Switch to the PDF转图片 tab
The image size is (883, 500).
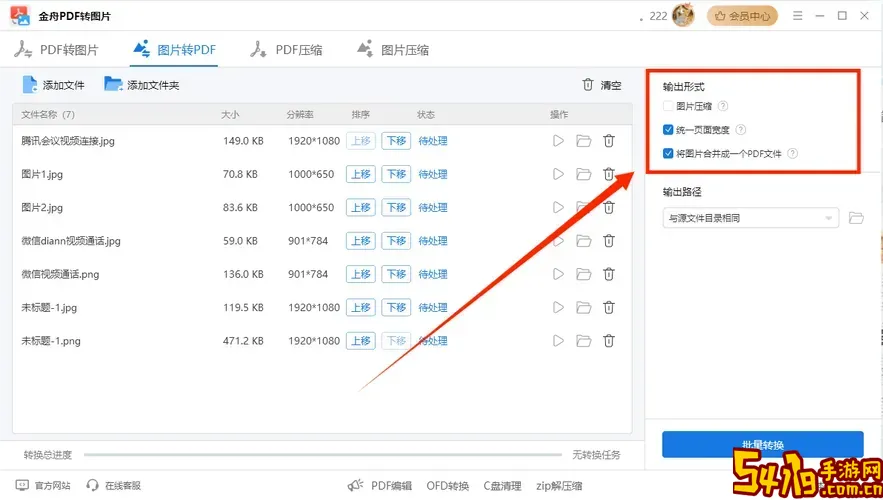56,50
